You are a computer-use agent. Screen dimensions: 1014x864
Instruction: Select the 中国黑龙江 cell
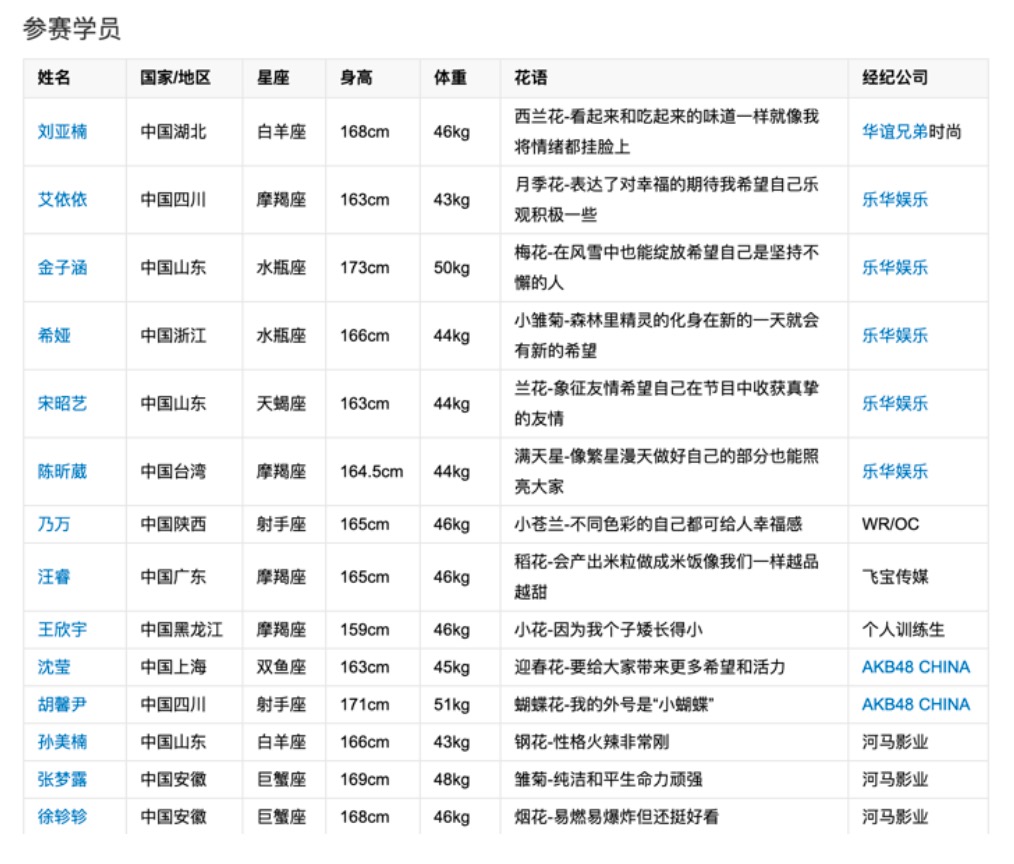[182, 630]
